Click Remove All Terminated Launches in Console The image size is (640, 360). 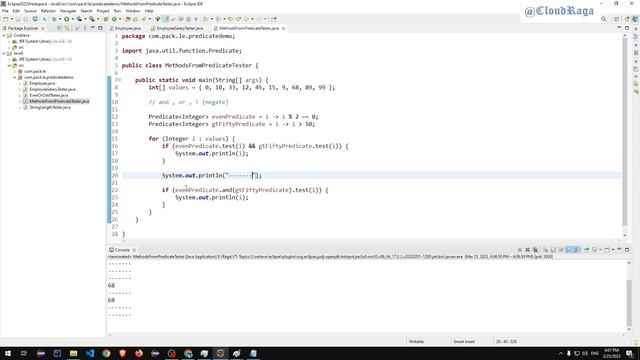coord(535,250)
